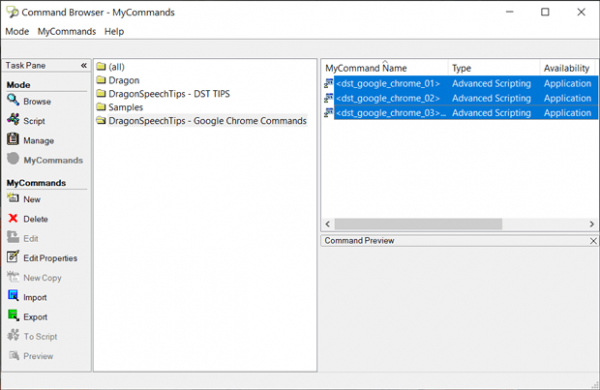
Task: Click the script icon beside dst_google_chrome_03
Action: pyautogui.click(x=328, y=112)
